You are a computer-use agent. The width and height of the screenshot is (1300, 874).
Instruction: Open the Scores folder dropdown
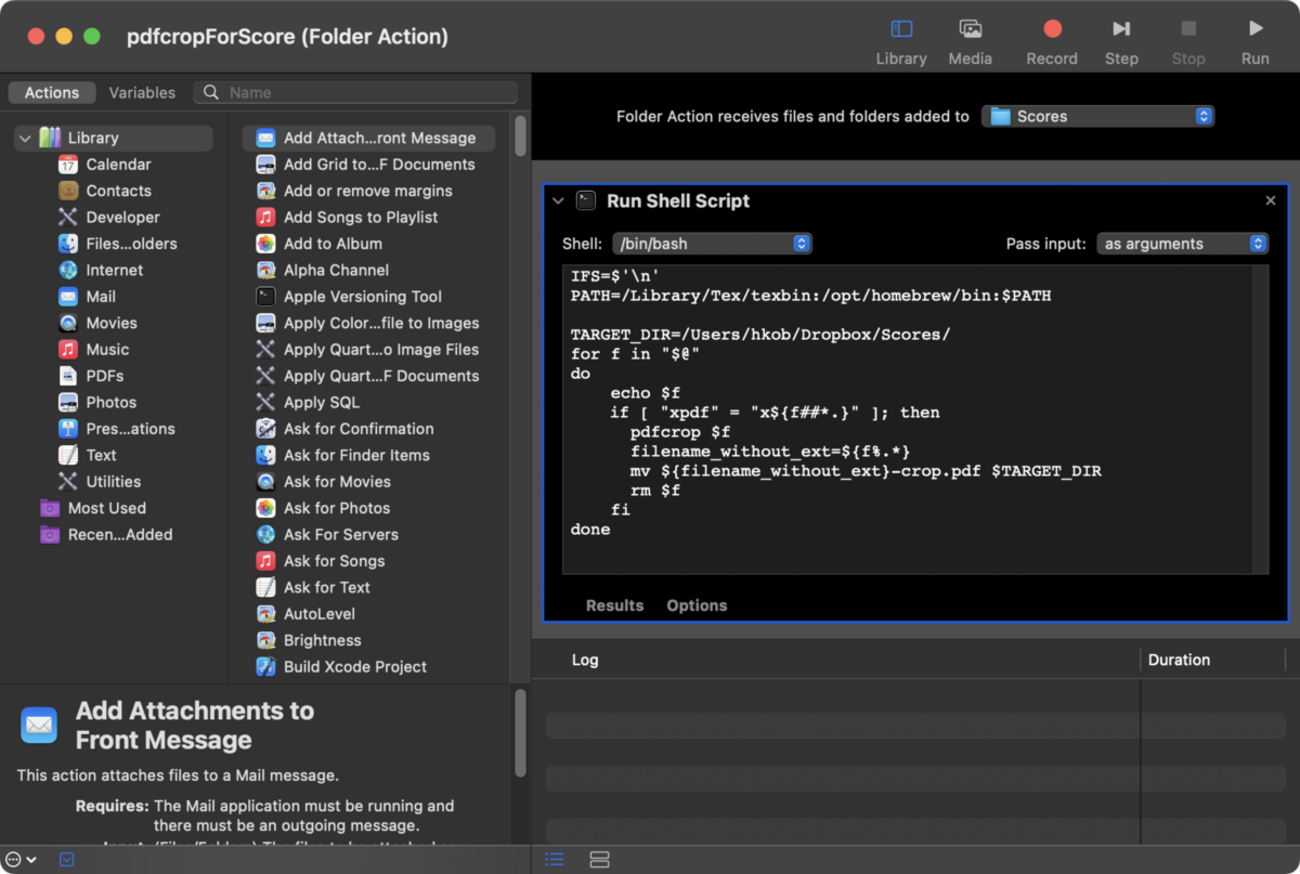pyautogui.click(x=1098, y=116)
